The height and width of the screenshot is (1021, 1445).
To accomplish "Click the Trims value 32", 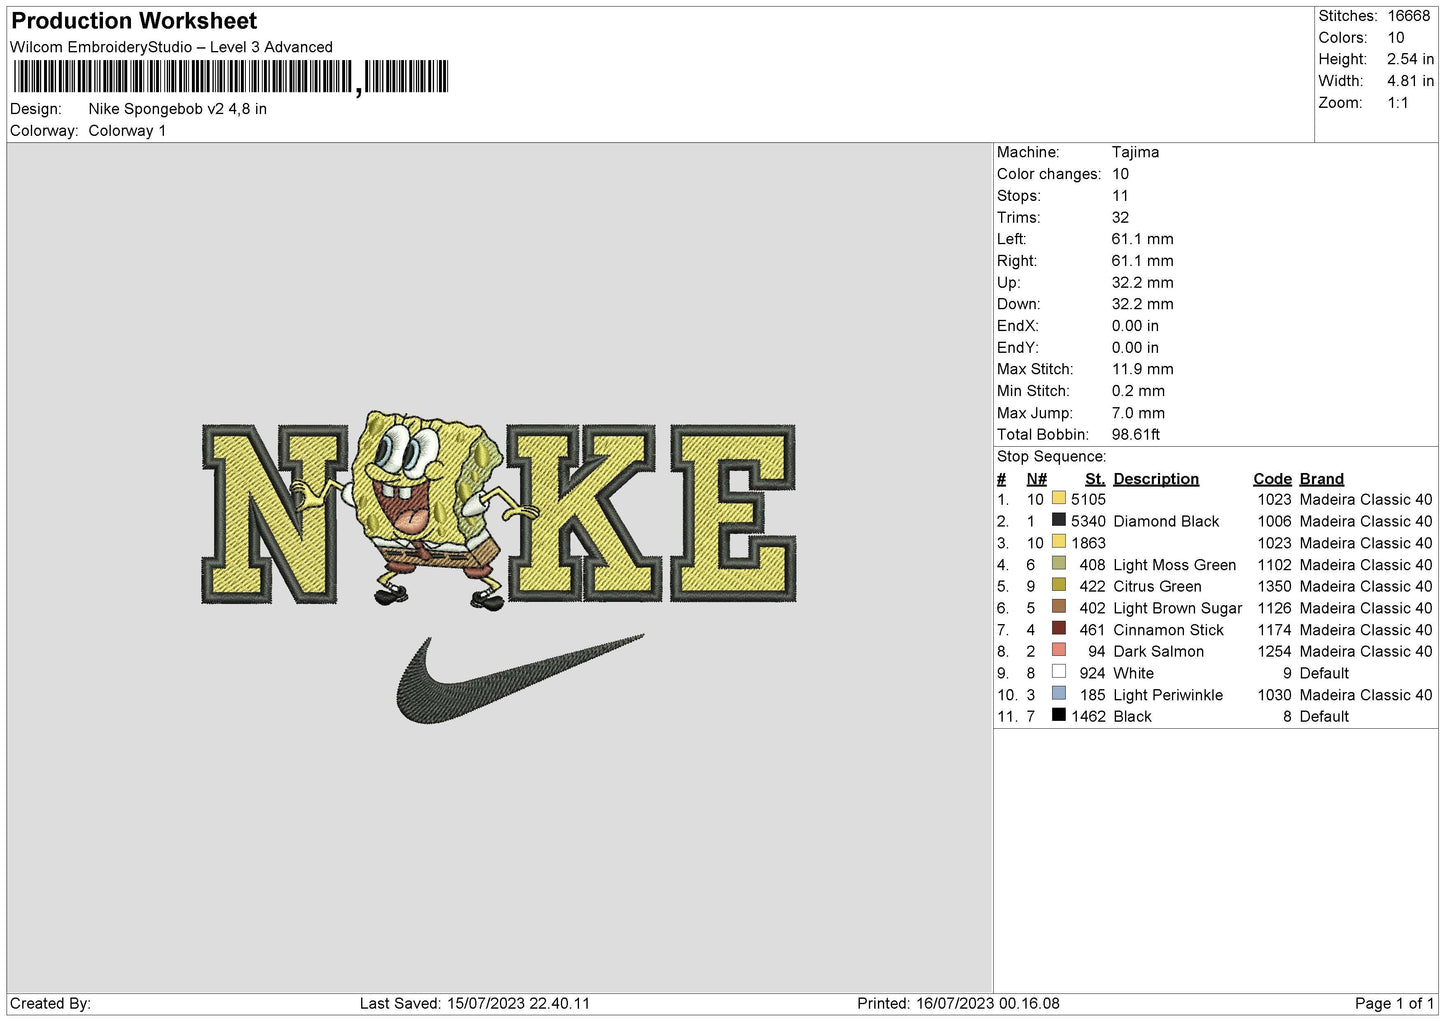I will tap(1120, 217).
